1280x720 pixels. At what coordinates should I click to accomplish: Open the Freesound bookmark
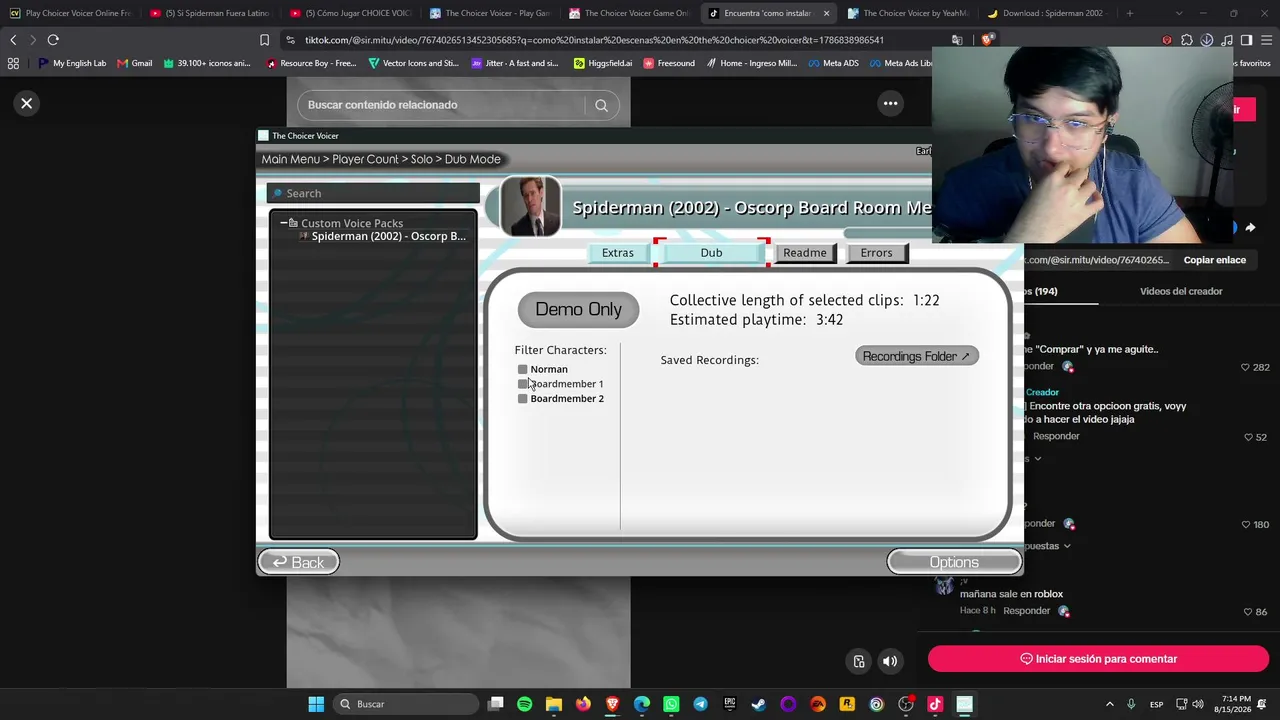pos(669,63)
